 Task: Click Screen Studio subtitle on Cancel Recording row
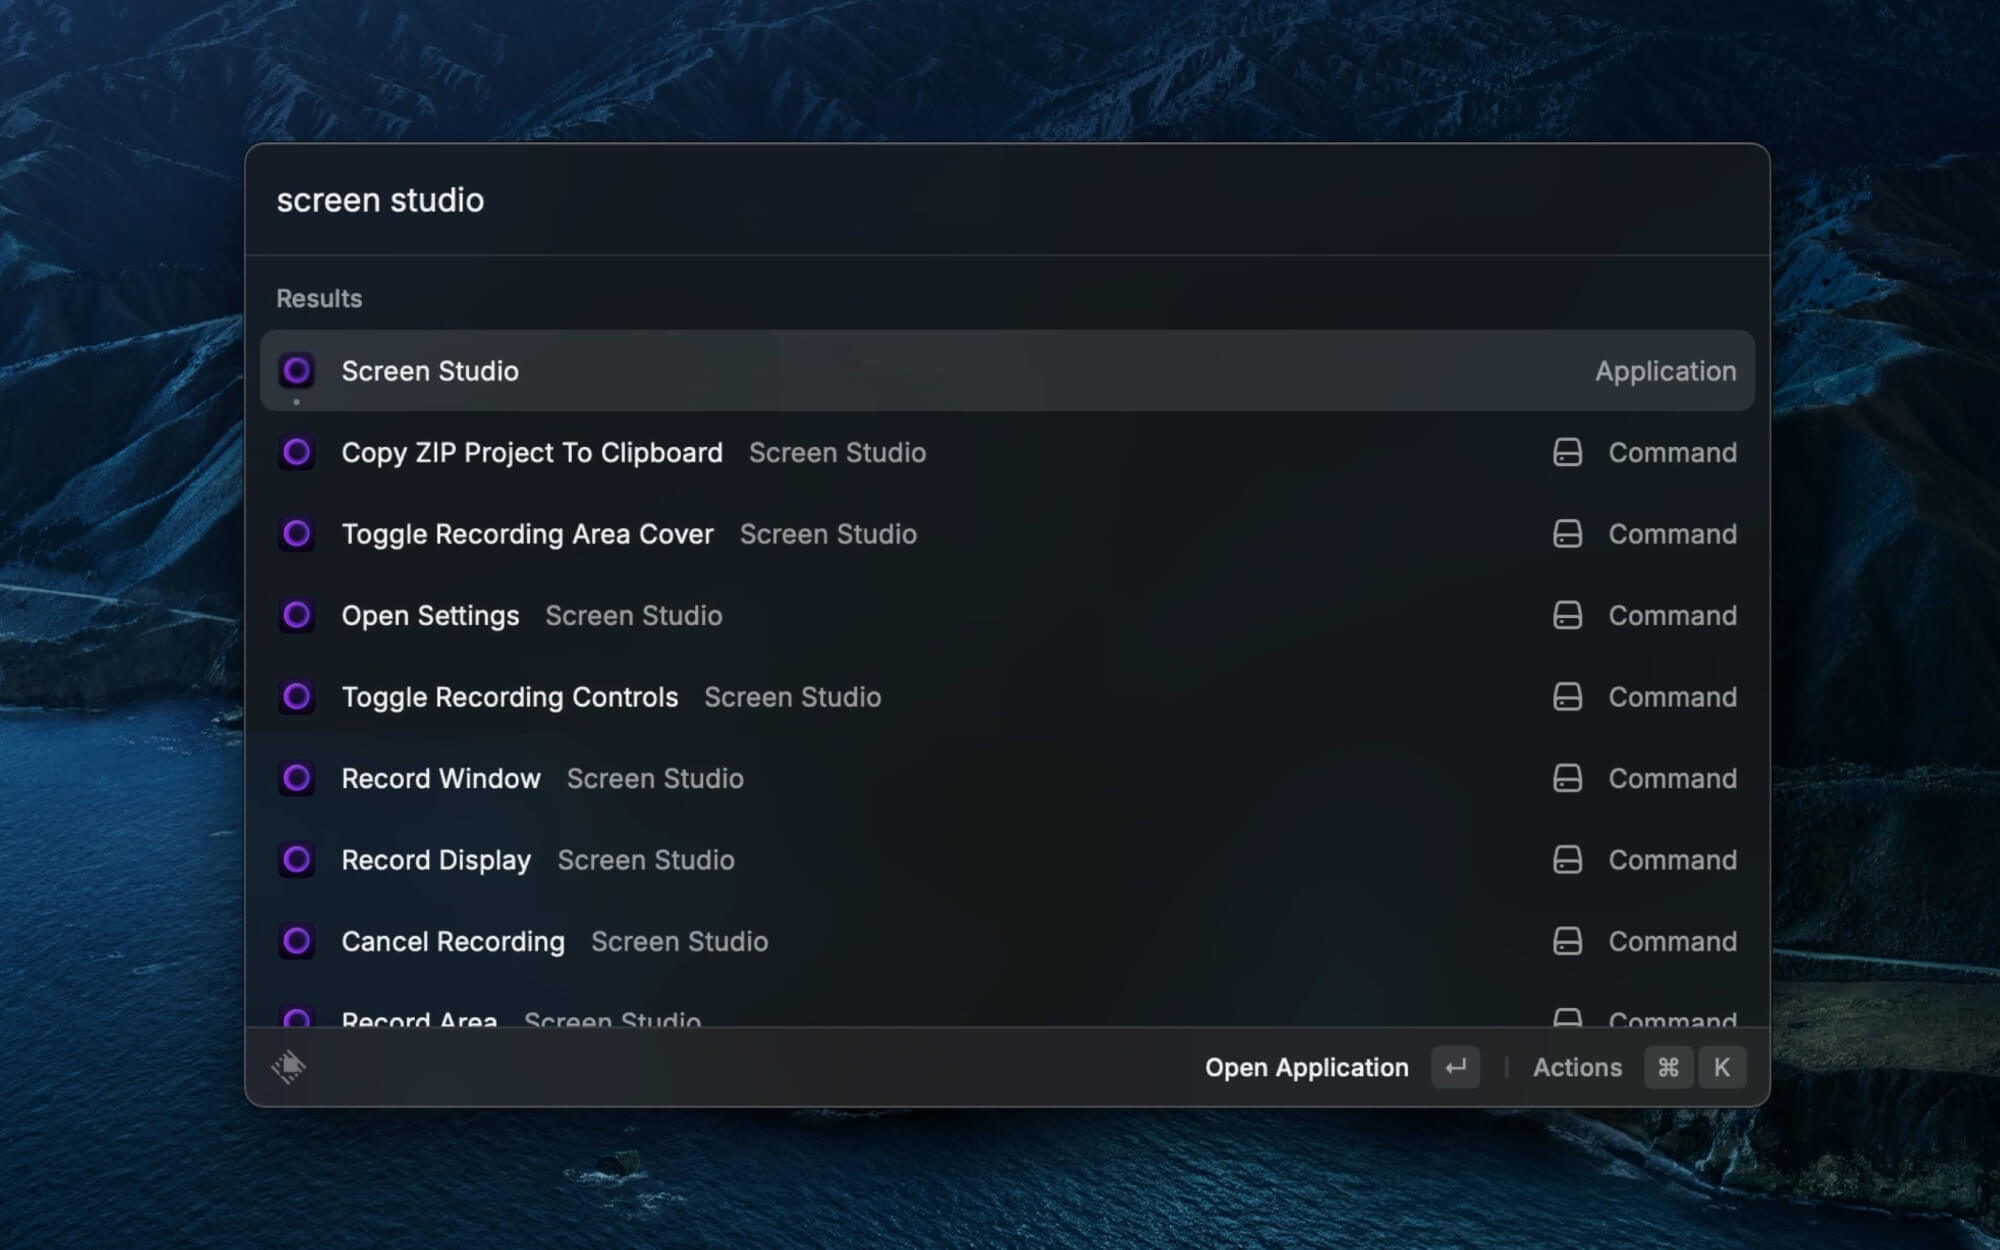click(x=679, y=942)
